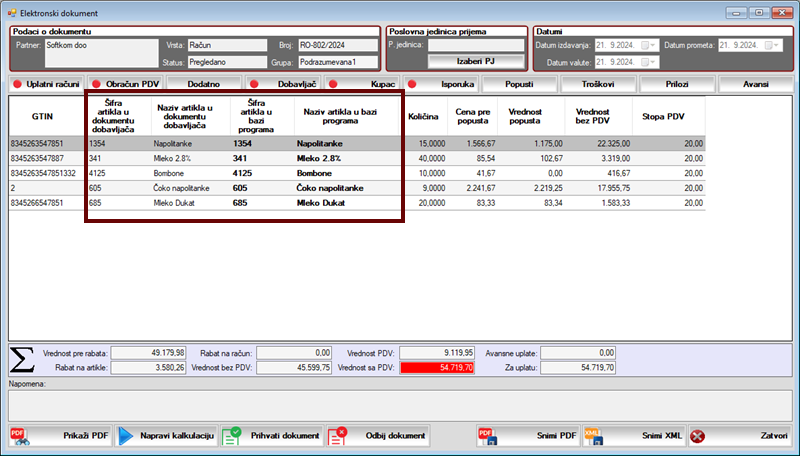Image resolution: width=800 pixels, height=456 pixels.
Task: Click the Avansne uplate field
Action: pyautogui.click(x=578, y=352)
